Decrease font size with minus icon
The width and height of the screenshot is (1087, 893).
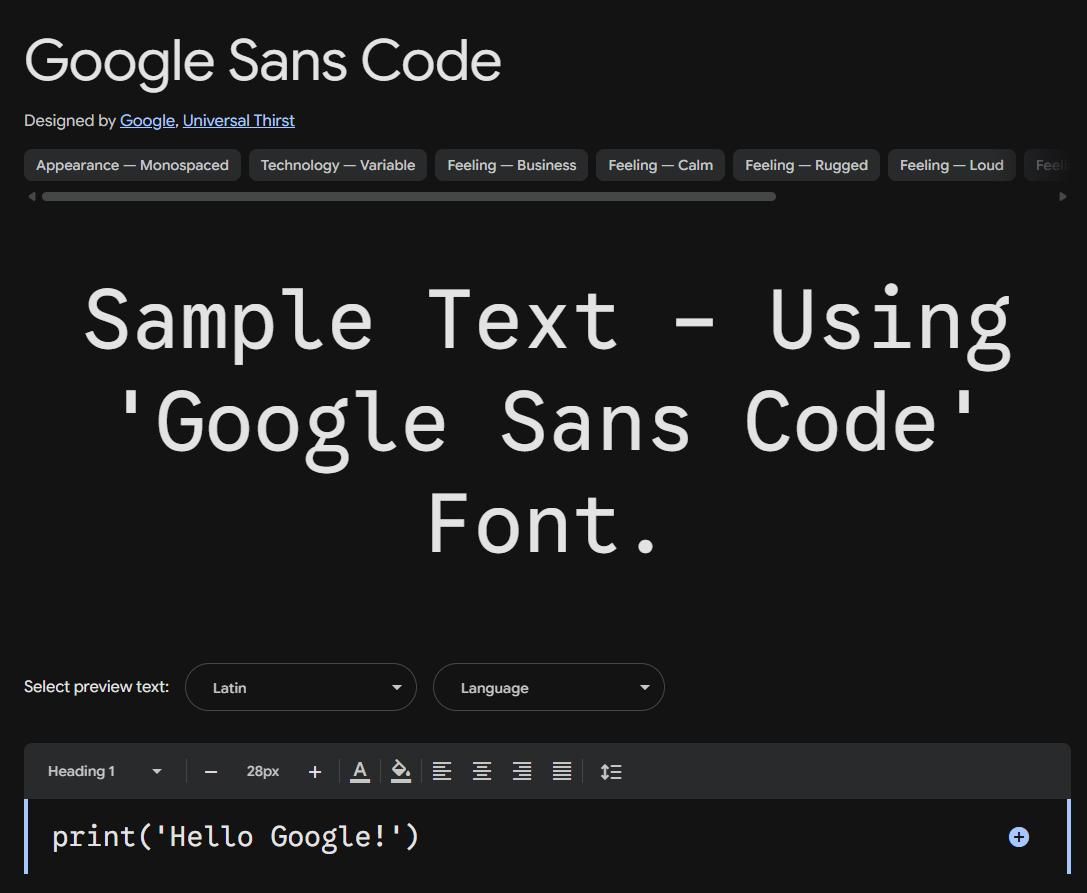pyautogui.click(x=211, y=772)
